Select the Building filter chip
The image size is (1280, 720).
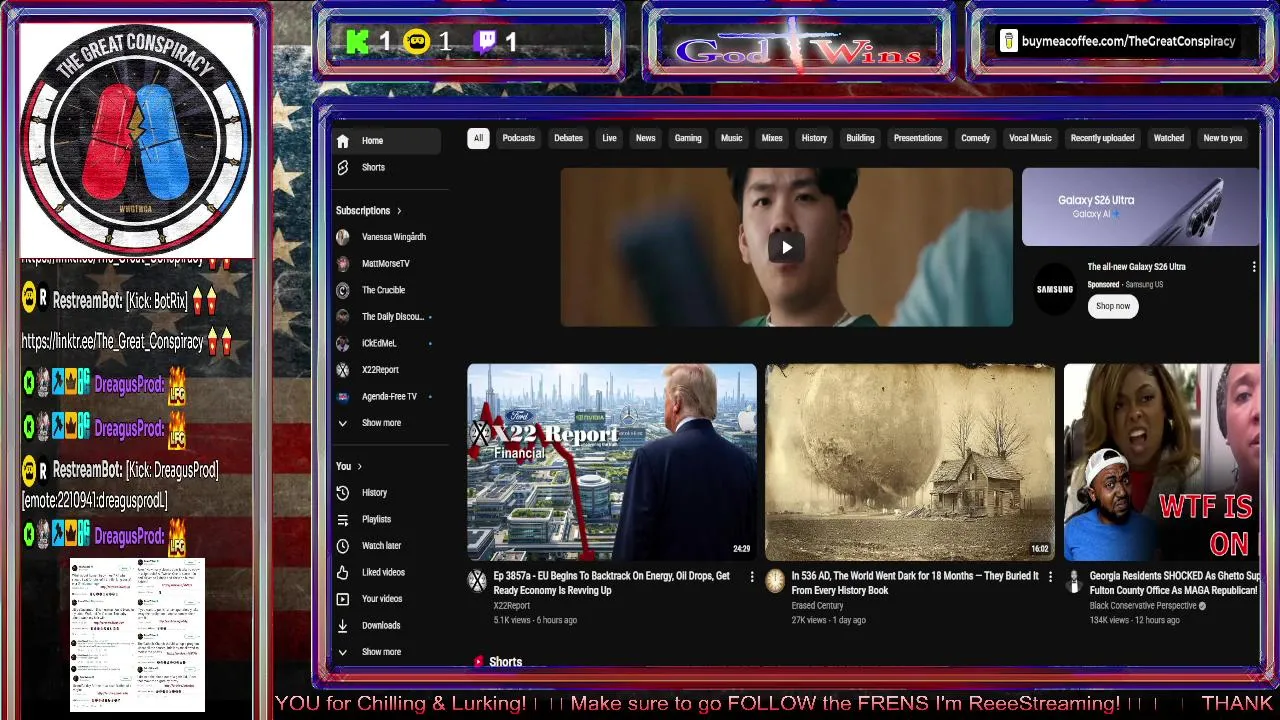pyautogui.click(x=860, y=138)
